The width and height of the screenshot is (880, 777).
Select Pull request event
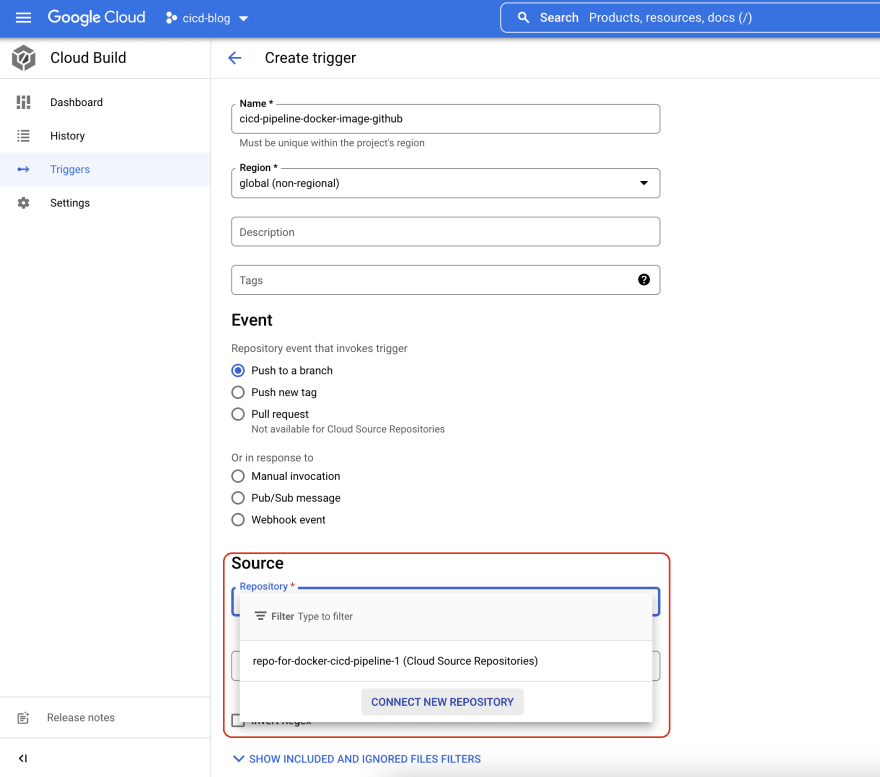point(238,414)
